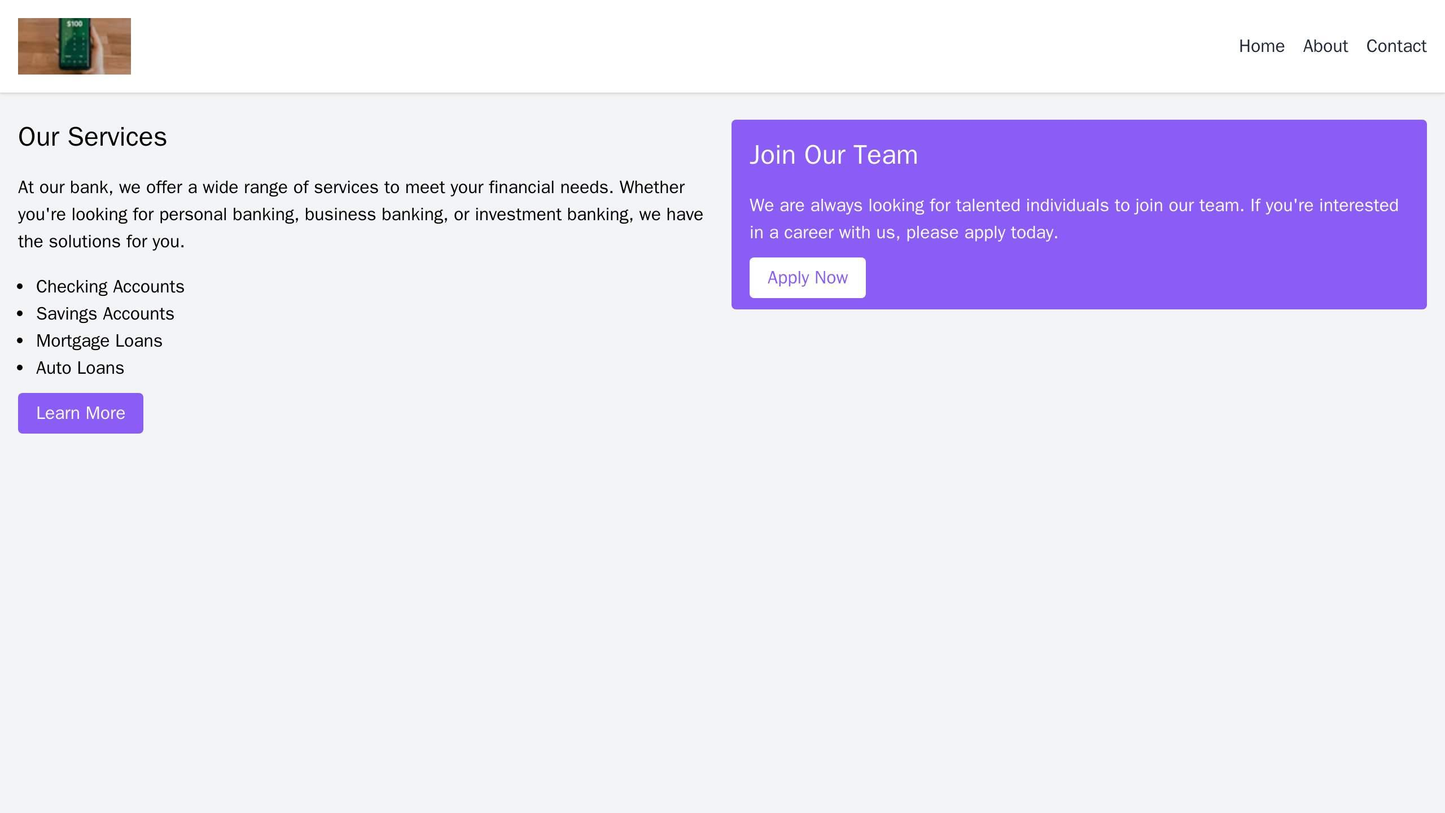
Task: Select the Checking Accounts list item
Action: (110, 287)
